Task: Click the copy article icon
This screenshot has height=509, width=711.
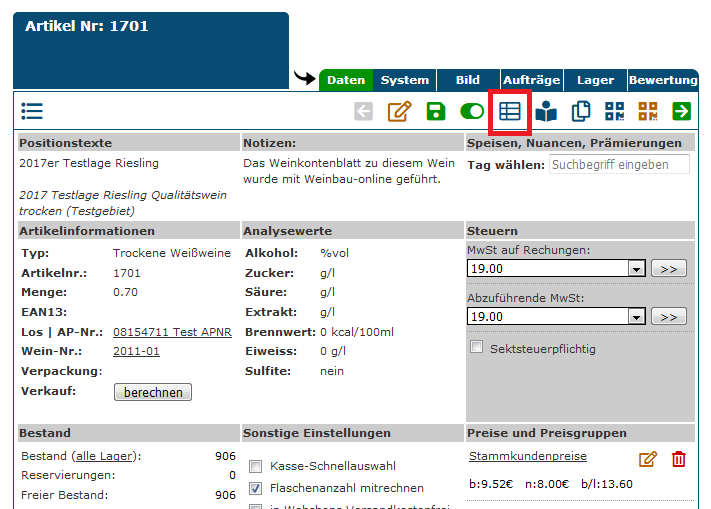Action: click(x=580, y=111)
